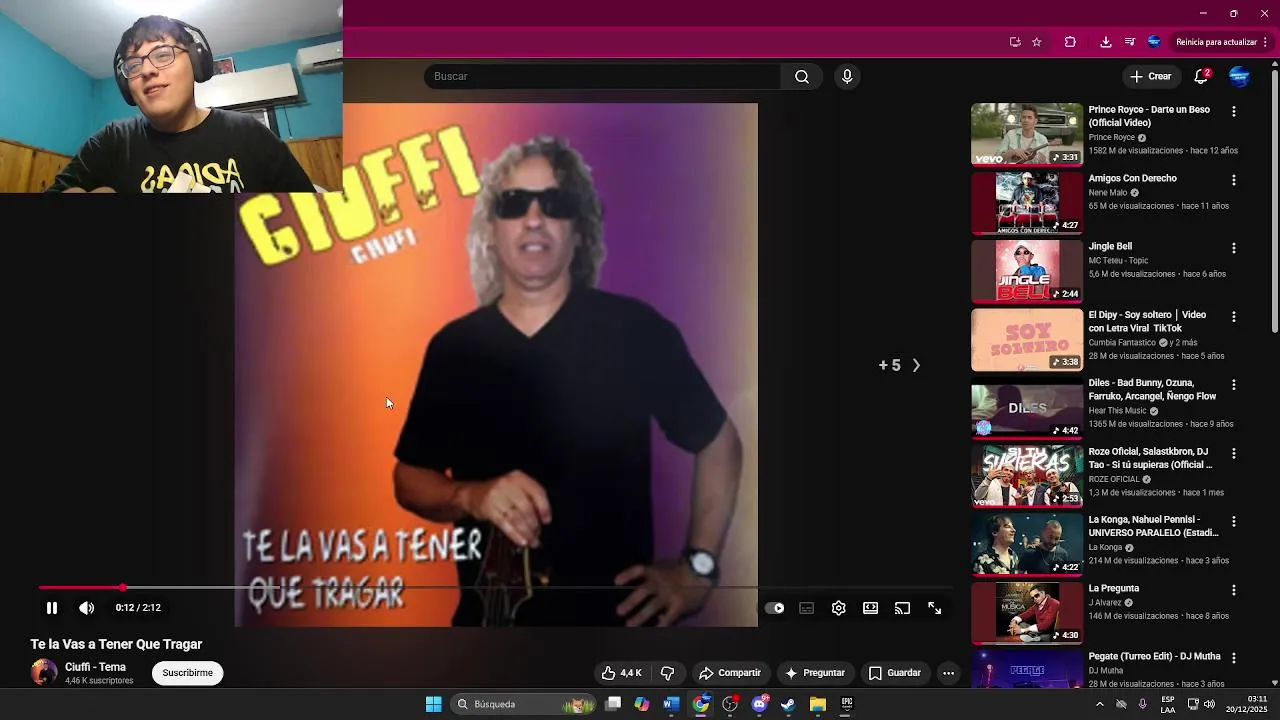Screen dimensions: 1280x720
Task: Install app using the Chrome install icon
Action: 1015,42
